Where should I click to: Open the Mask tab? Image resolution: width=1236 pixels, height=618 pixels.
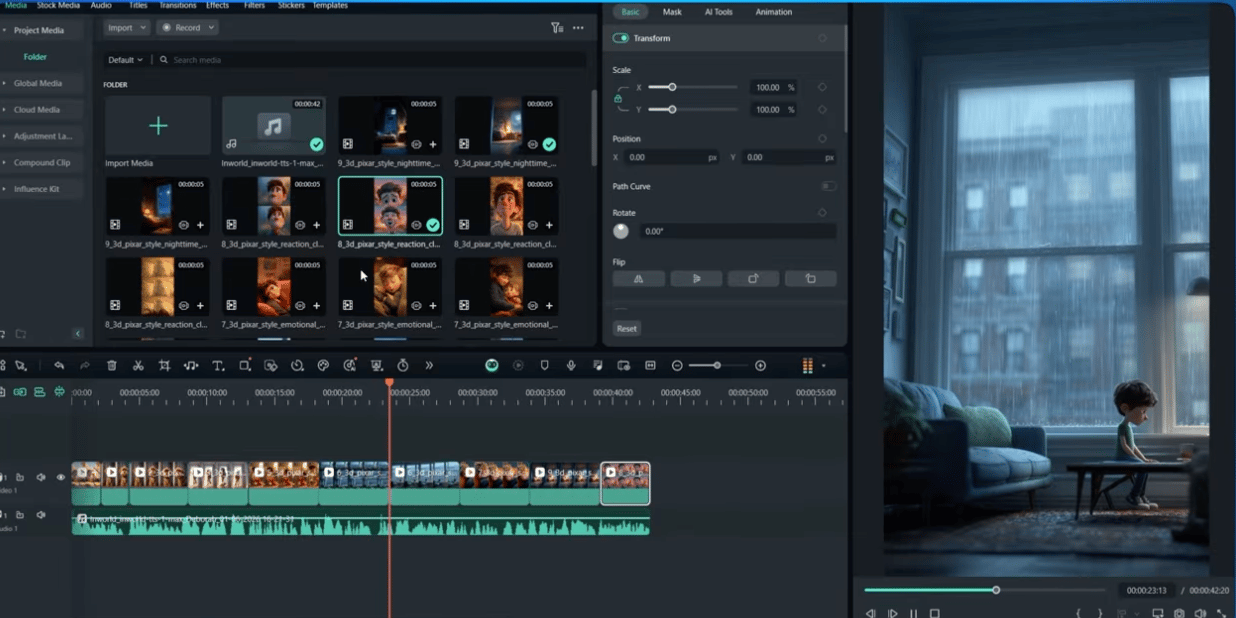672,12
